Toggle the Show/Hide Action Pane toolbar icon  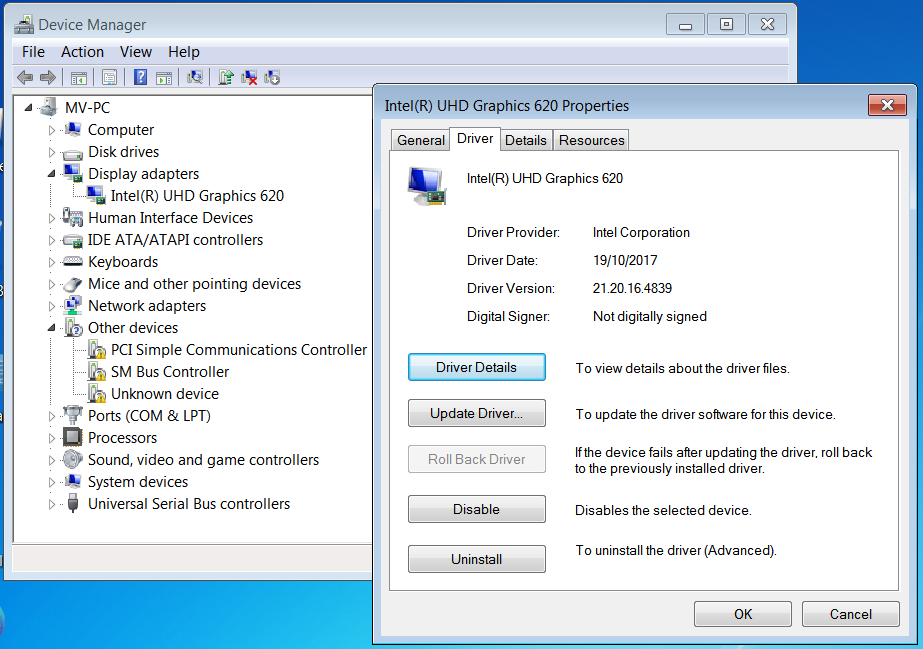(x=164, y=77)
